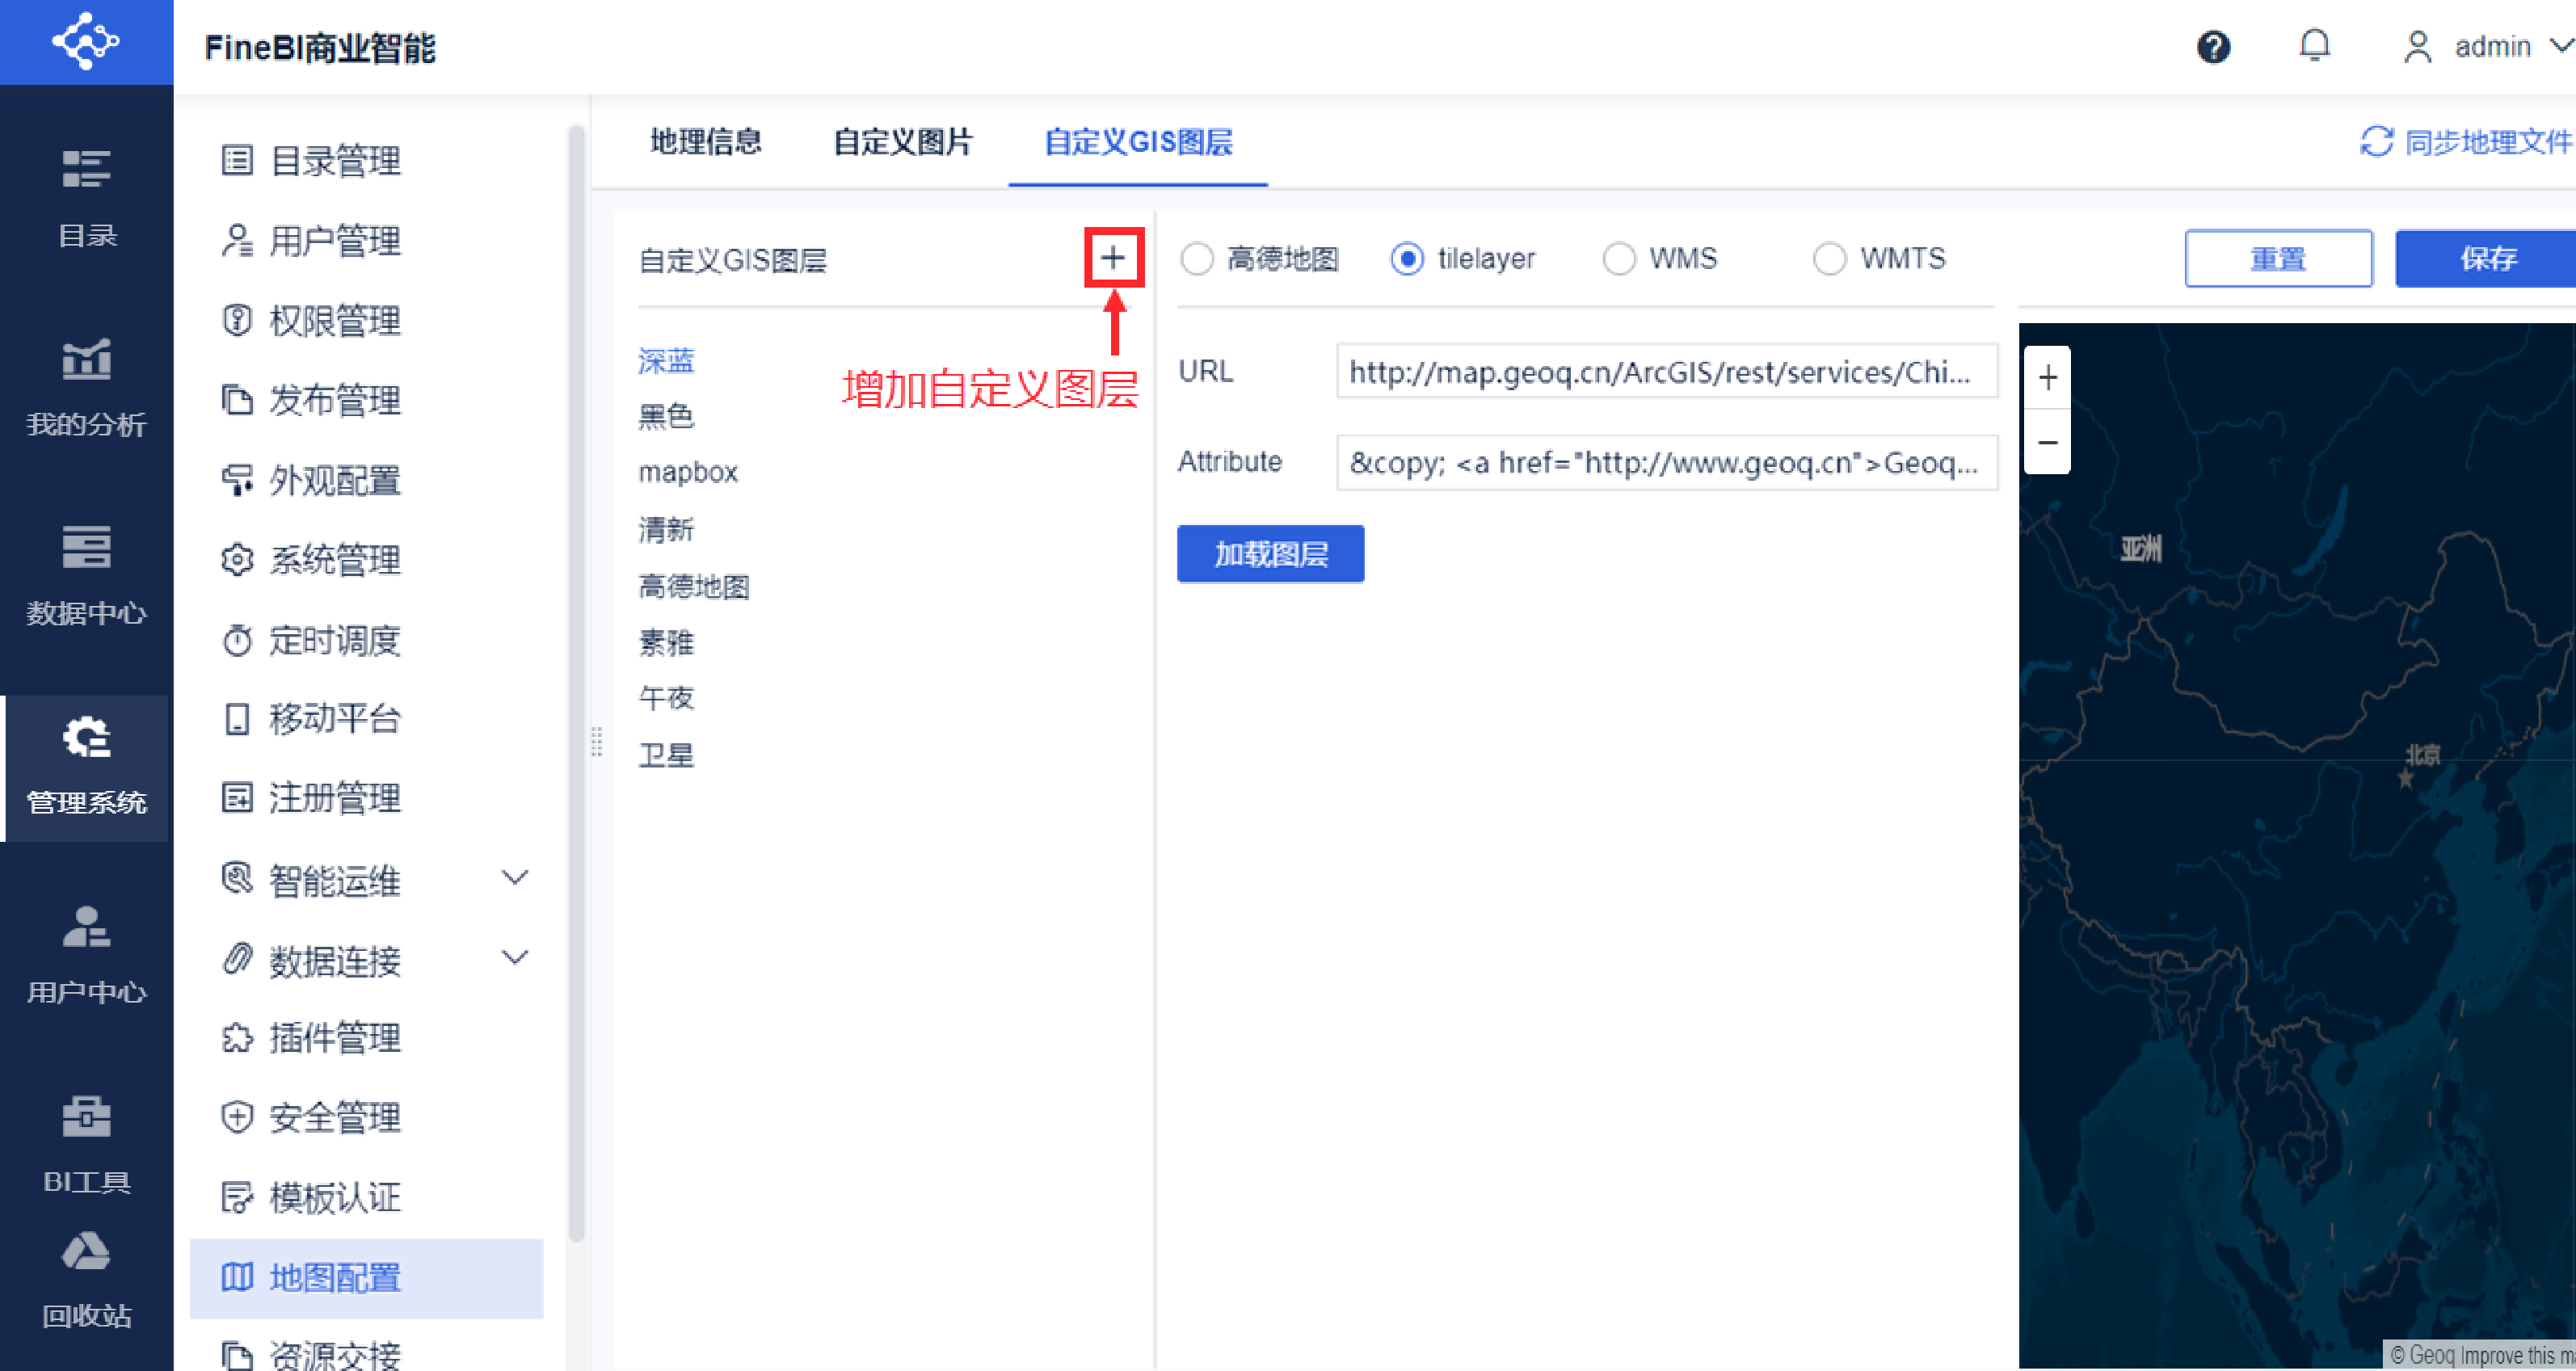The image size is (2576, 1371).
Task: Click the 同步地理文件 refresh icon
Action: (x=2376, y=142)
